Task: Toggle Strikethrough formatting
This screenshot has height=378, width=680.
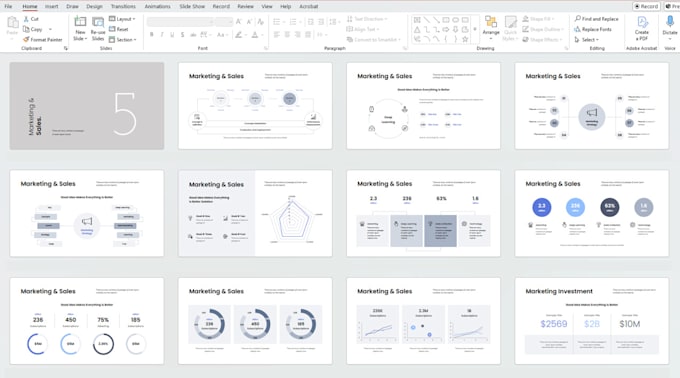Action: pos(193,35)
